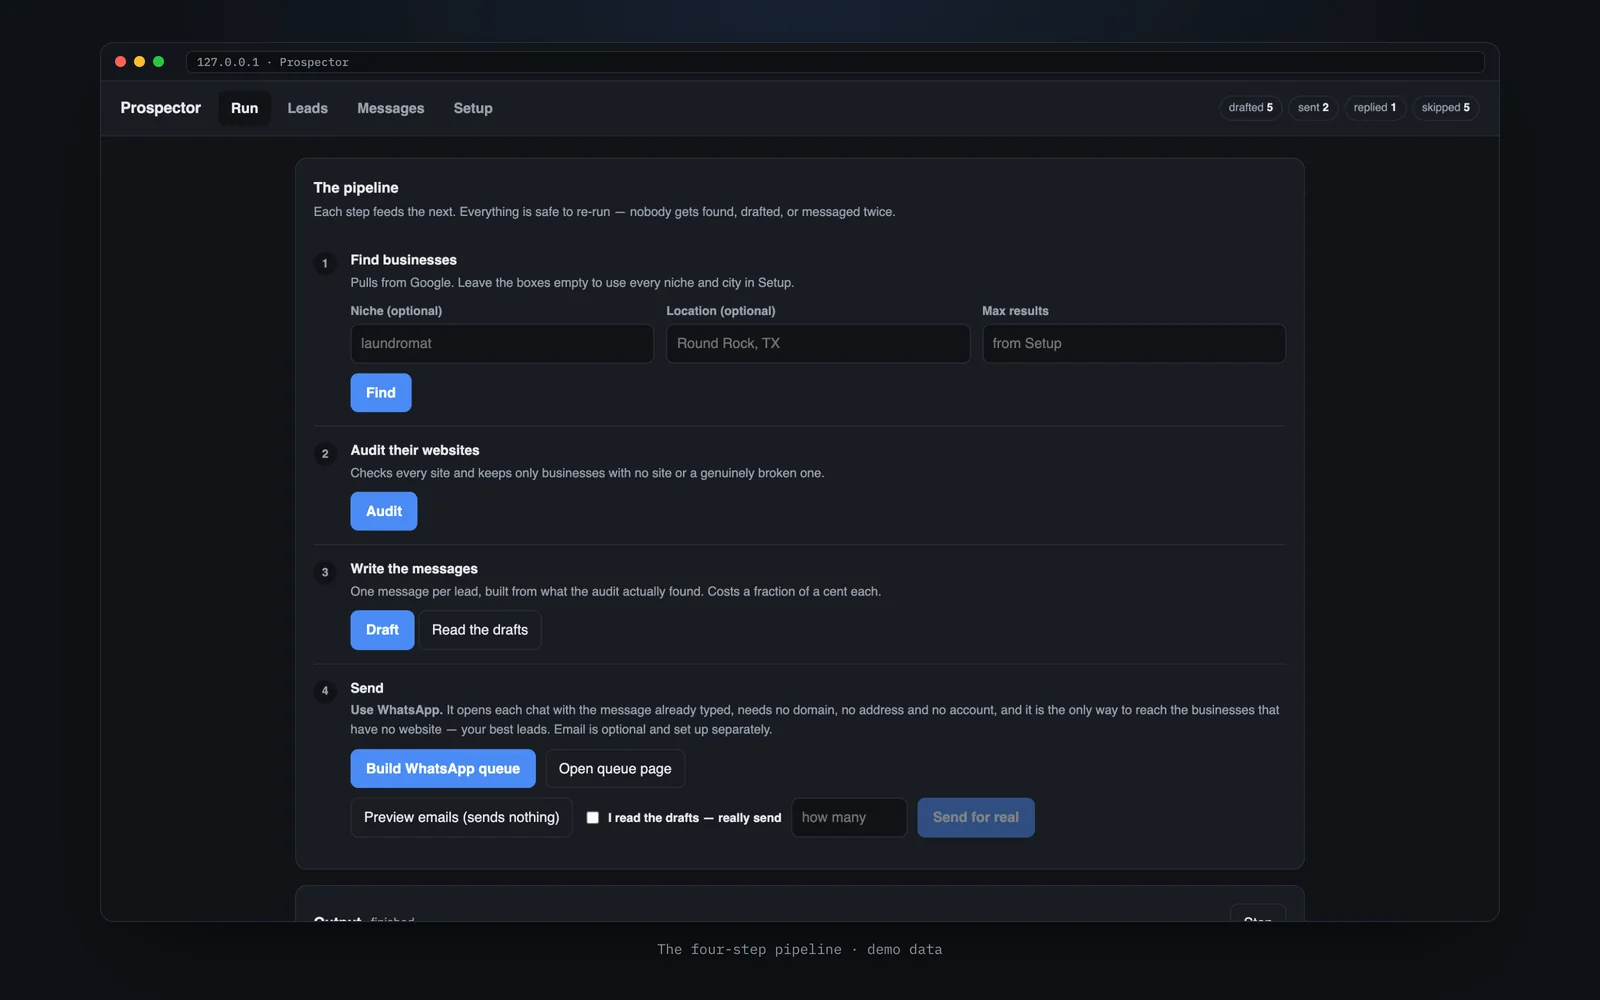Click the drafted 5 status pill
Viewport: 1600px width, 1000px height.
coord(1251,108)
